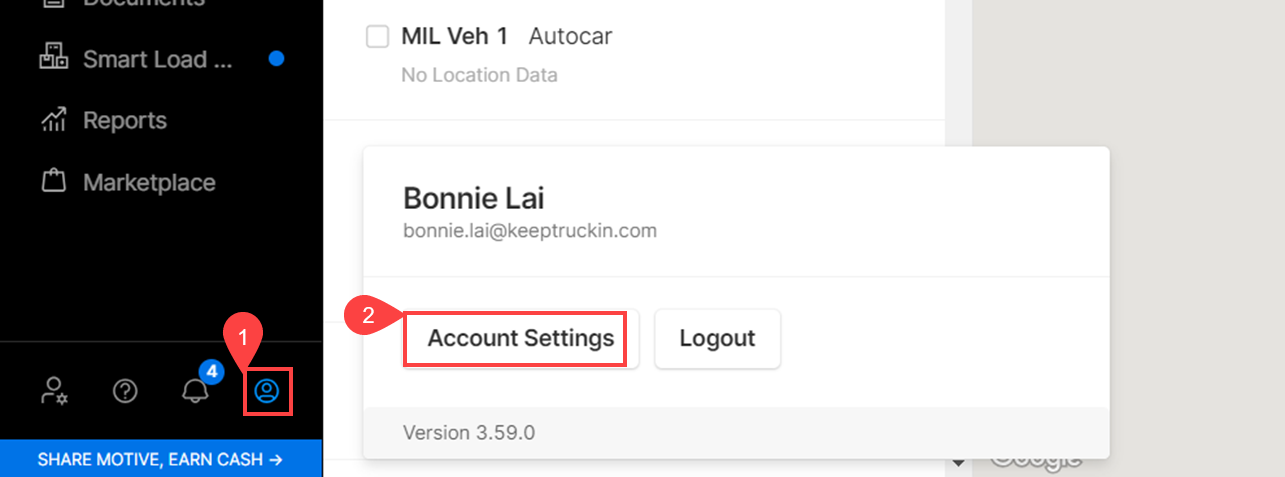
Task: Open the admin user-gear icon
Action: point(54,391)
